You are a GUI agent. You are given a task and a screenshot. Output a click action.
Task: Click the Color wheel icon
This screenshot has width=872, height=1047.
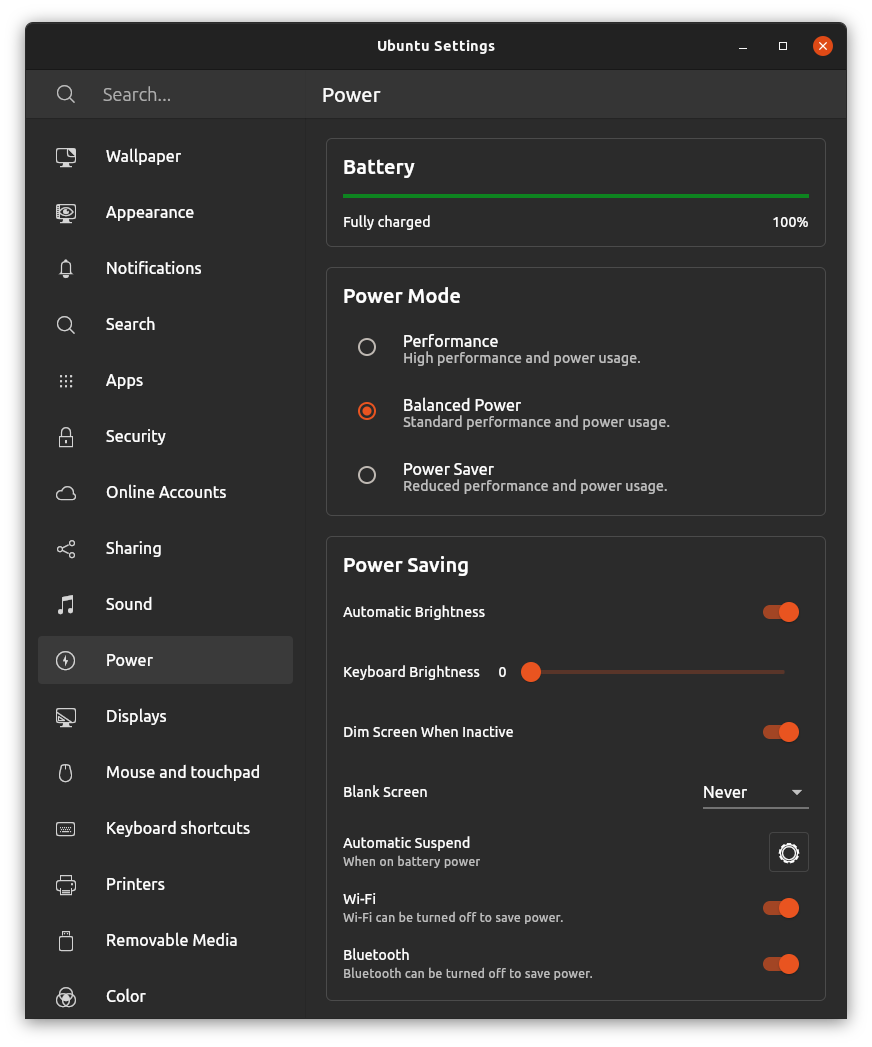point(65,997)
